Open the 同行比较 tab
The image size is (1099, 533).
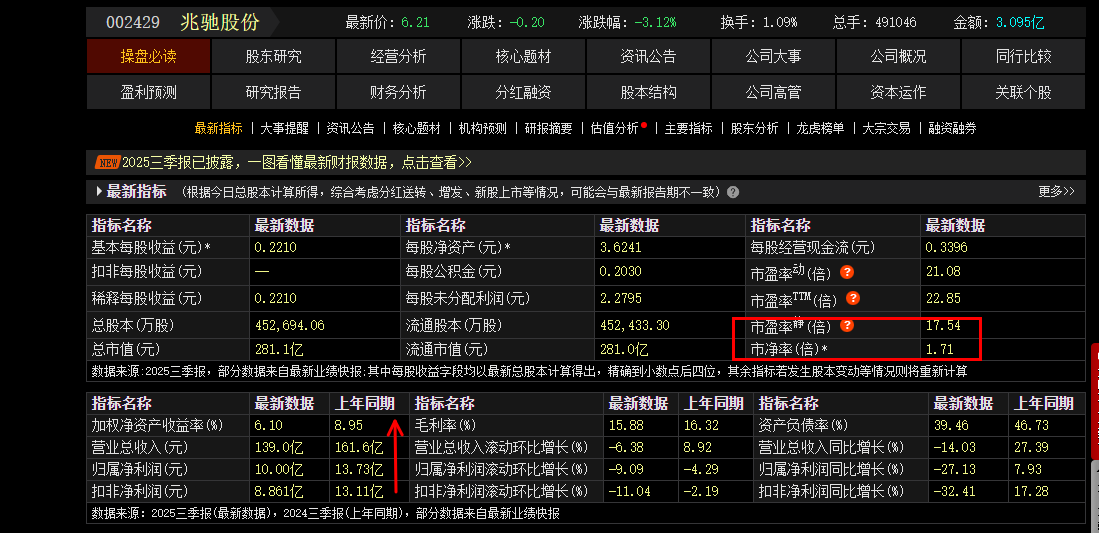[1023, 56]
